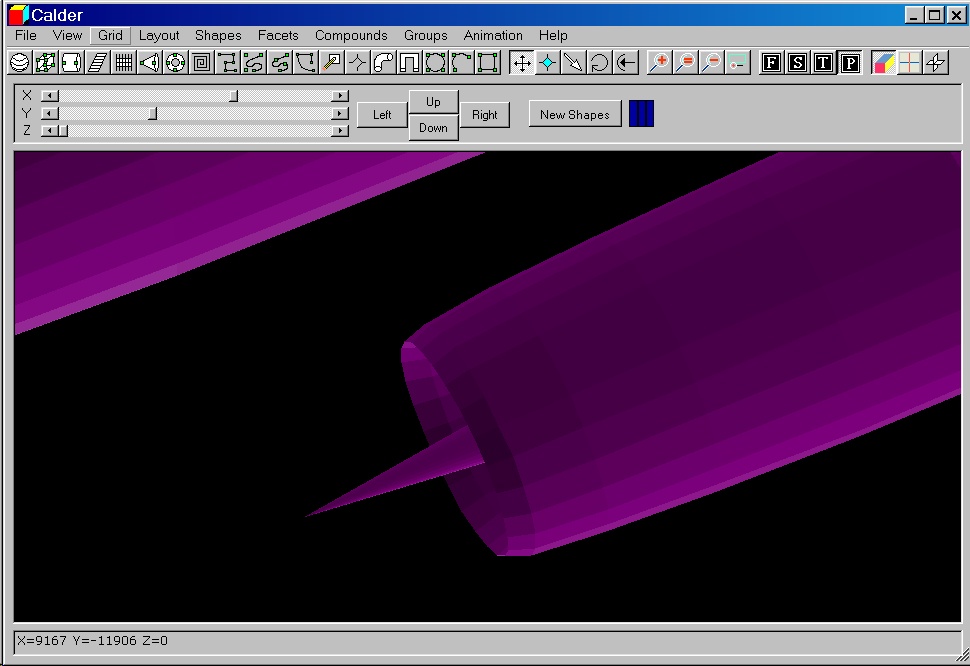Image resolution: width=970 pixels, height=666 pixels.
Task: Click the dark blue color swatch
Action: pos(641,114)
